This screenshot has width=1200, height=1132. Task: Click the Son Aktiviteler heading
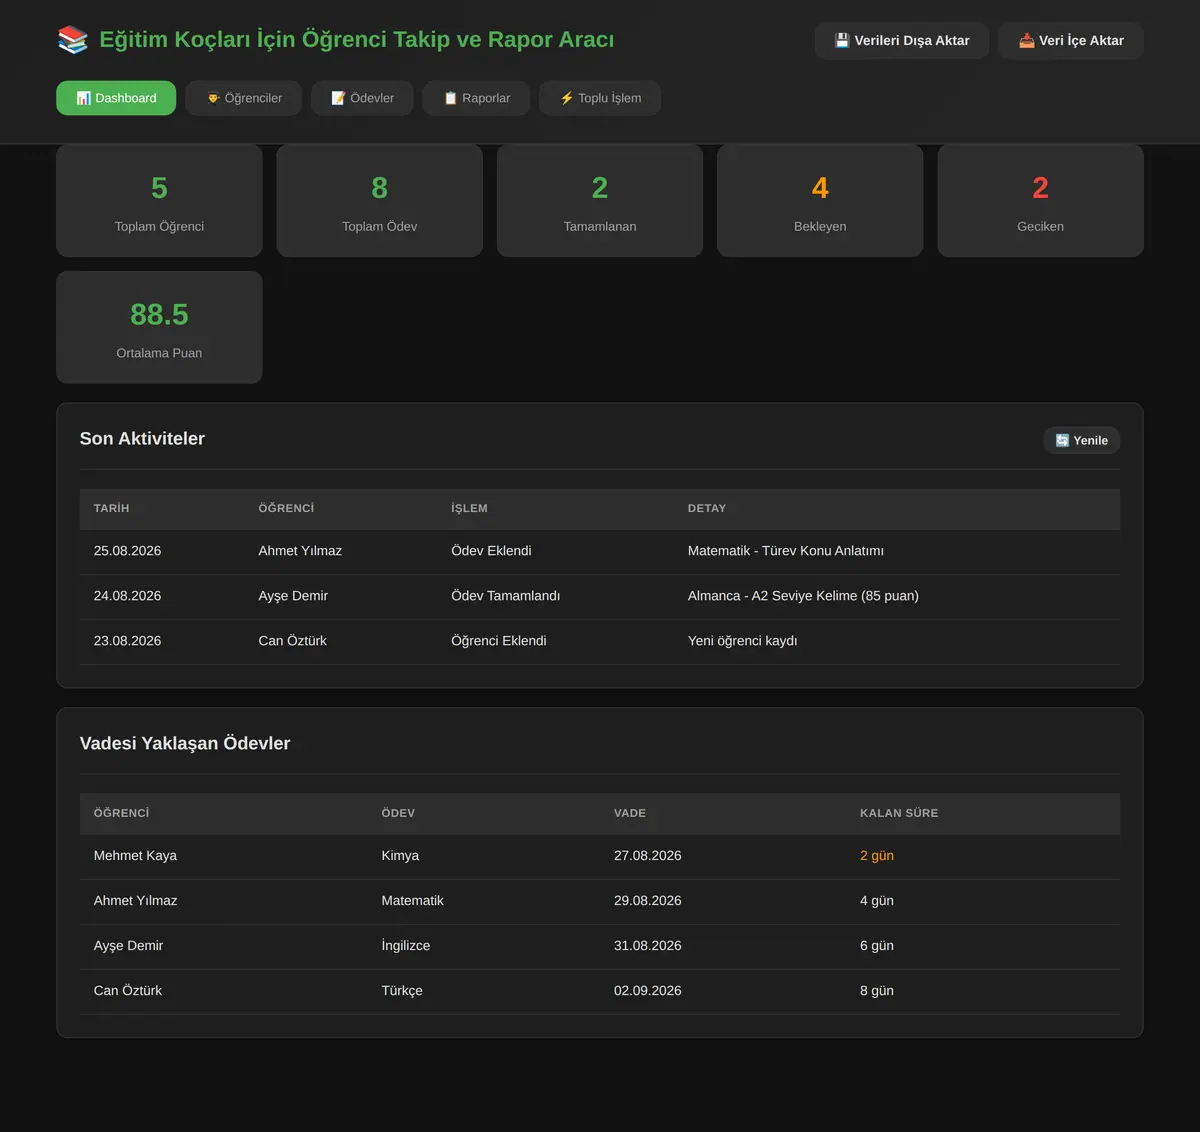(x=142, y=439)
